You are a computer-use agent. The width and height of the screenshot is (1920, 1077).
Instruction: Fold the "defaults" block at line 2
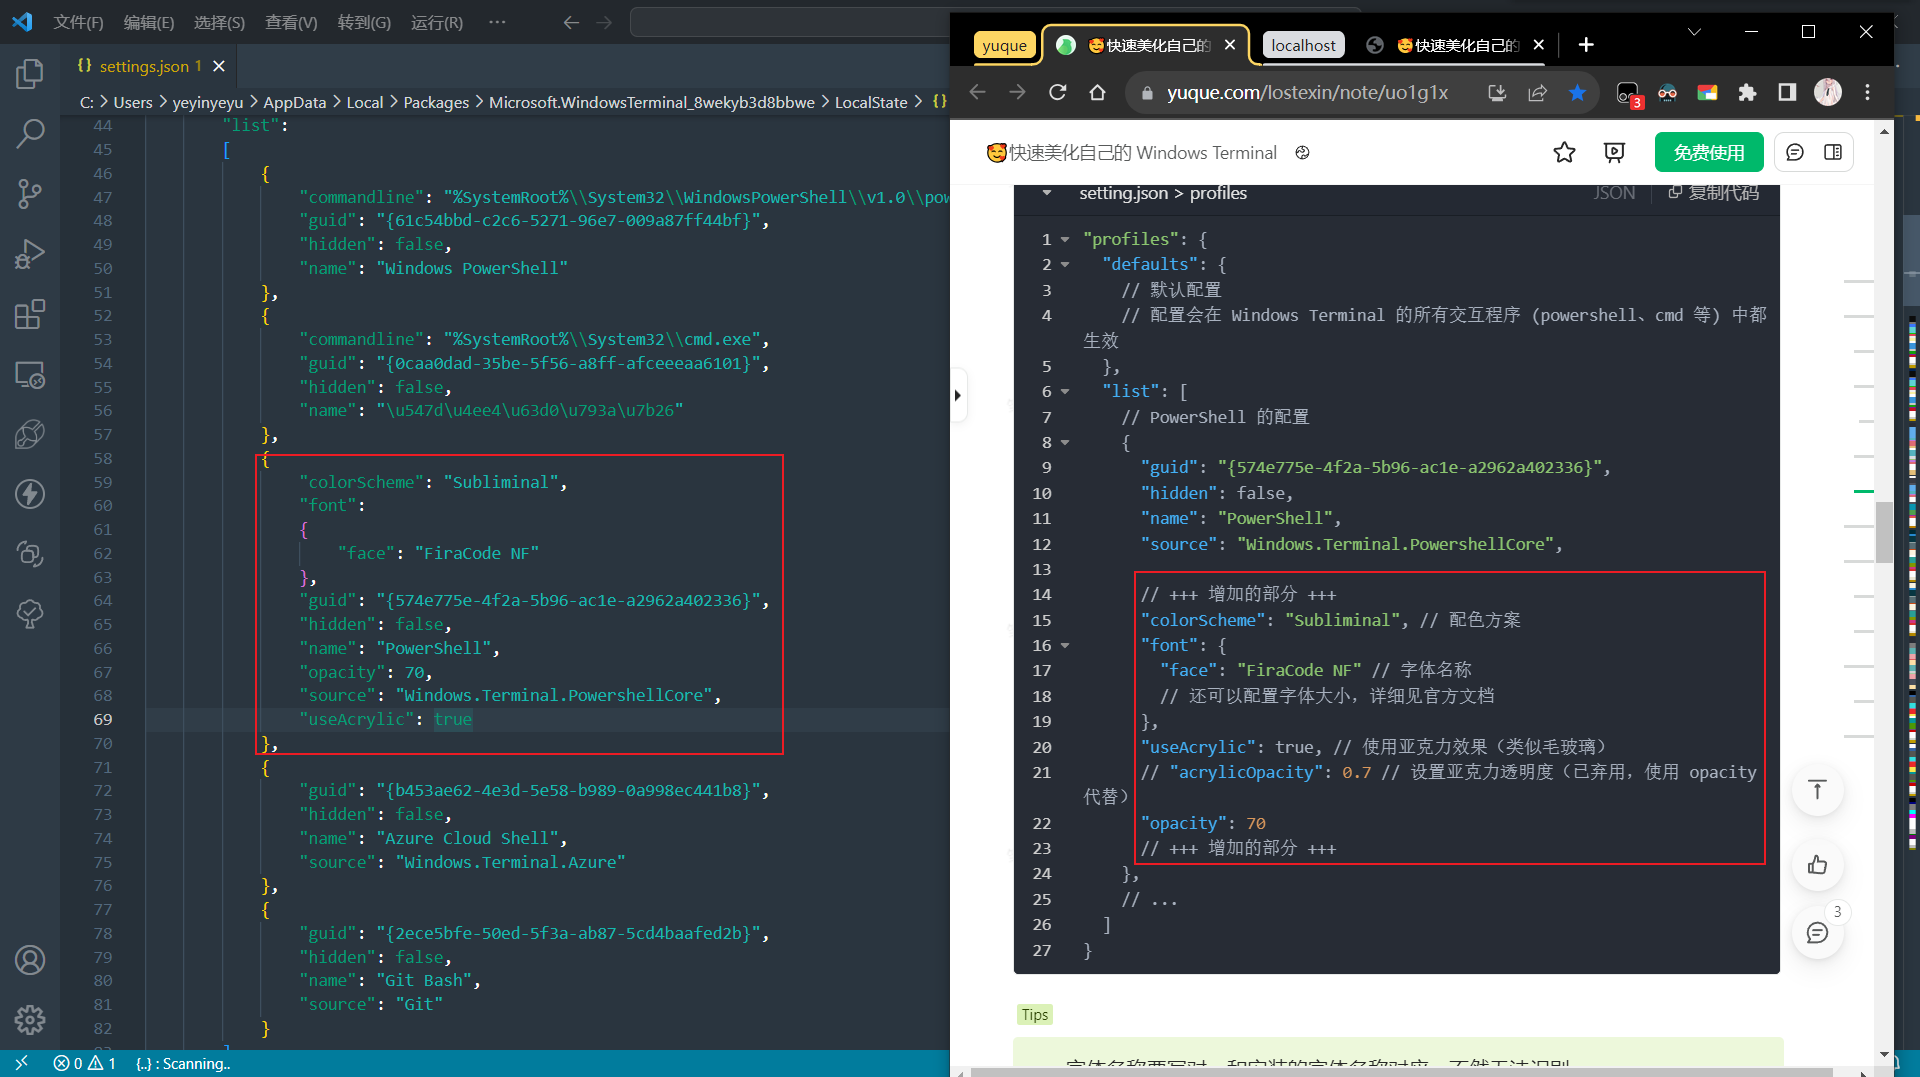pos(1066,265)
